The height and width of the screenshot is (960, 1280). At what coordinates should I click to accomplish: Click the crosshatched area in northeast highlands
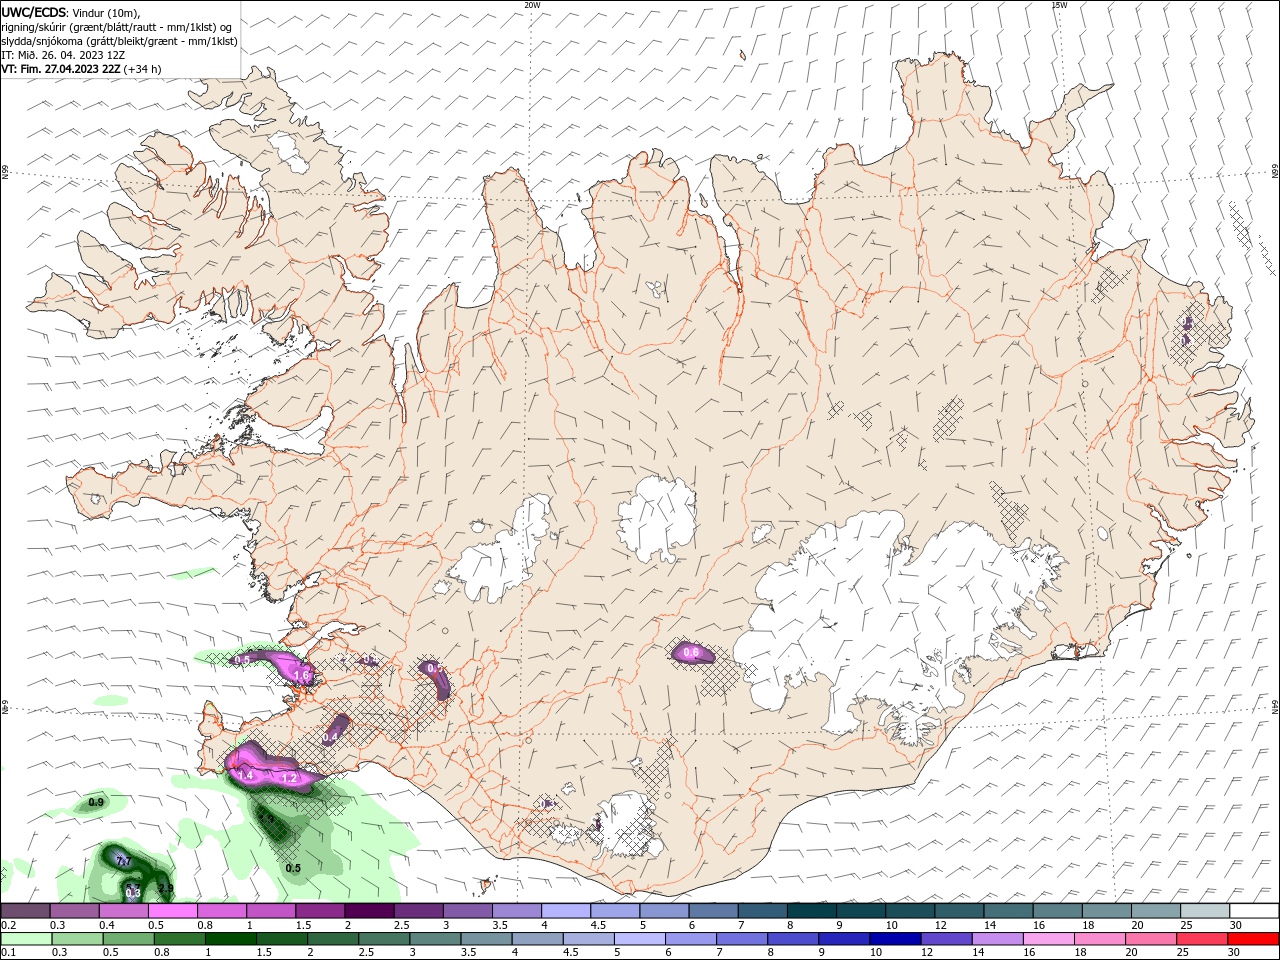pos(949,419)
